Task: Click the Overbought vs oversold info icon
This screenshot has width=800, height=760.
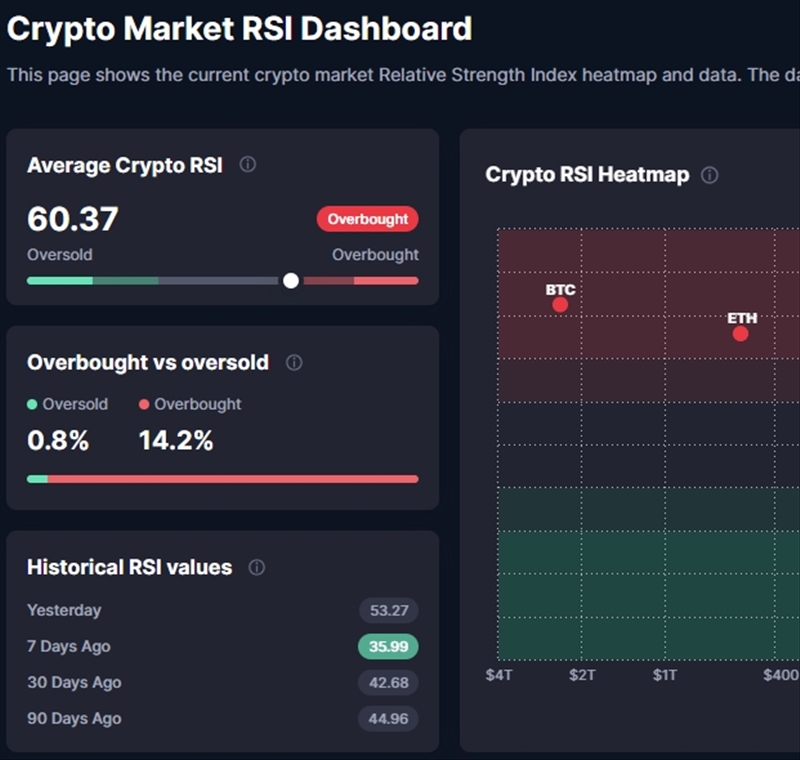Action: (292, 363)
